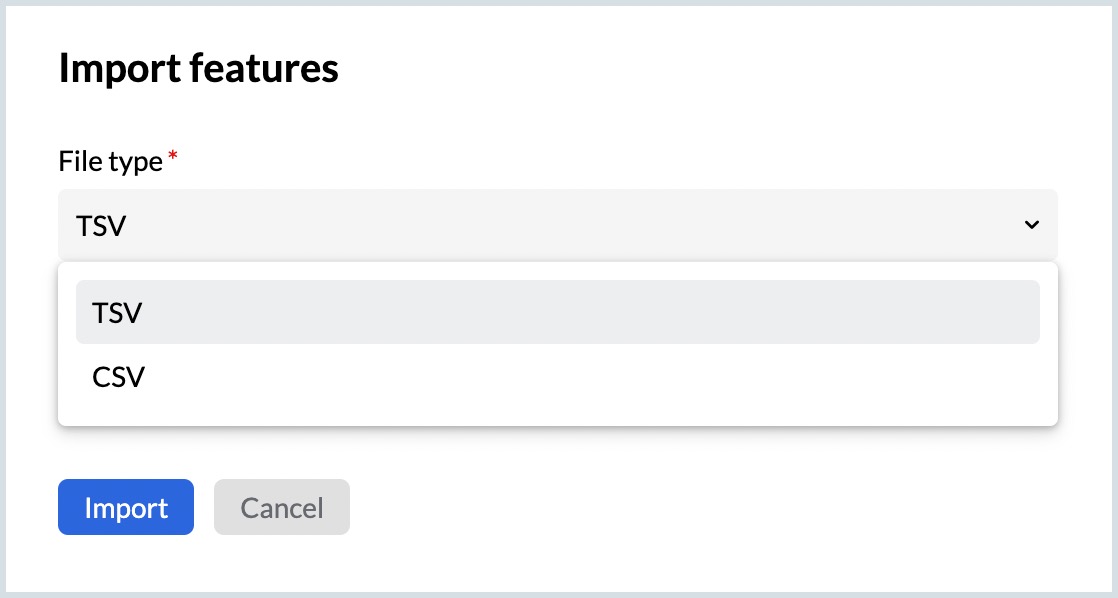This screenshot has width=1118, height=598.
Task: Dismiss the dialog using Cancel
Action: pyautogui.click(x=281, y=507)
